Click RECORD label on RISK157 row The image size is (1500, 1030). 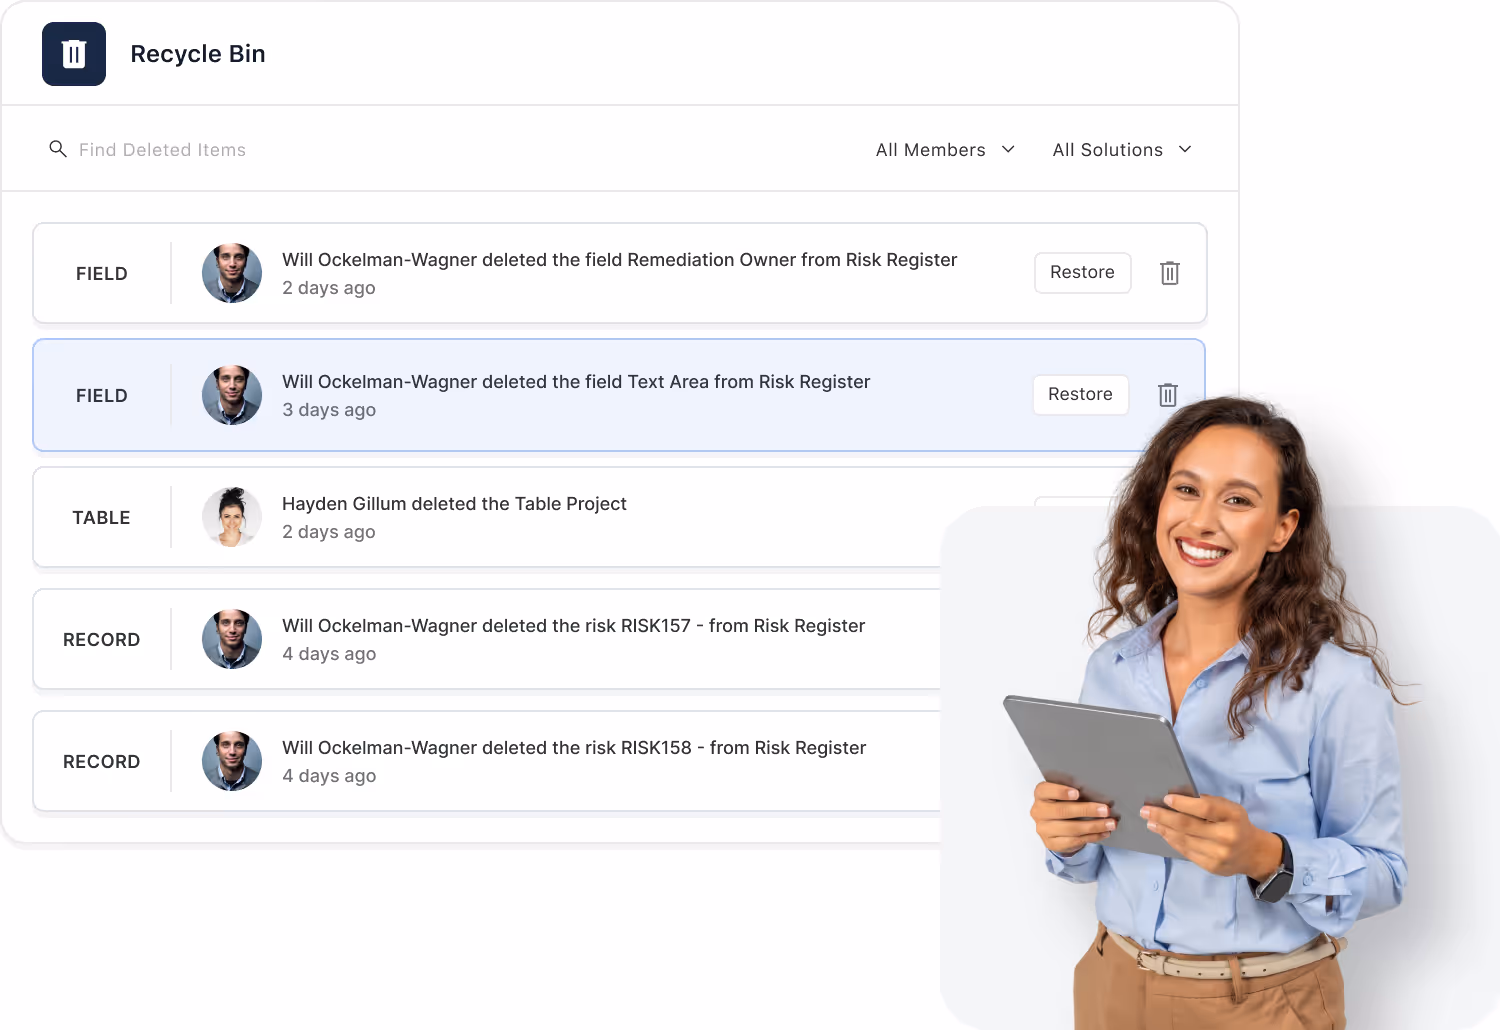[x=101, y=640]
